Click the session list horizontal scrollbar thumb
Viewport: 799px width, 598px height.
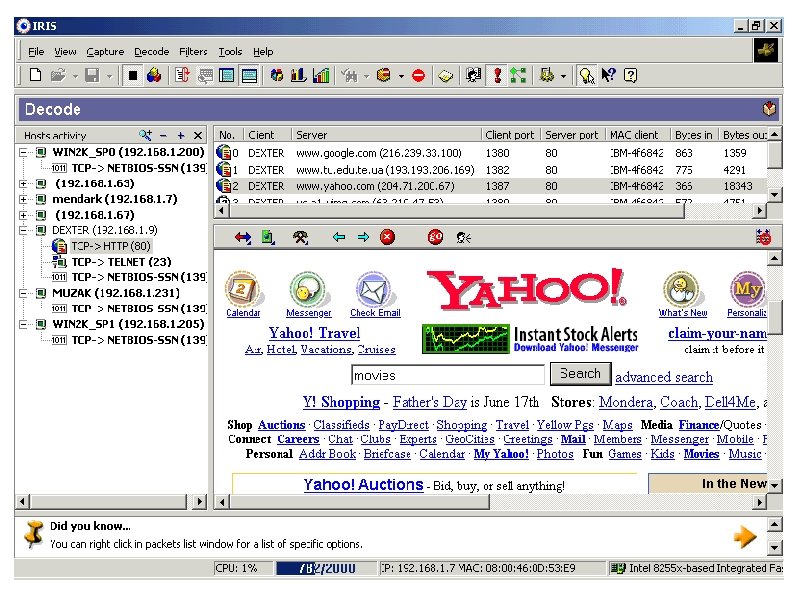[x=457, y=210]
